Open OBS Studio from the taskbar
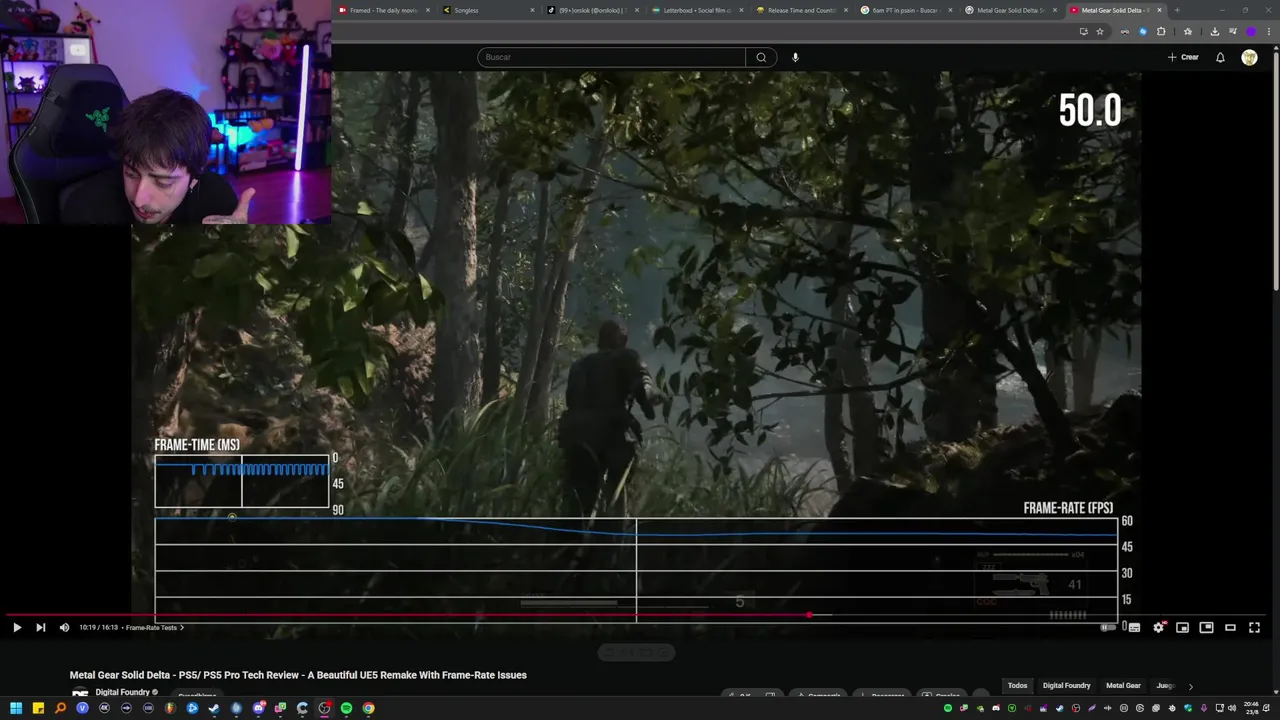 324,708
